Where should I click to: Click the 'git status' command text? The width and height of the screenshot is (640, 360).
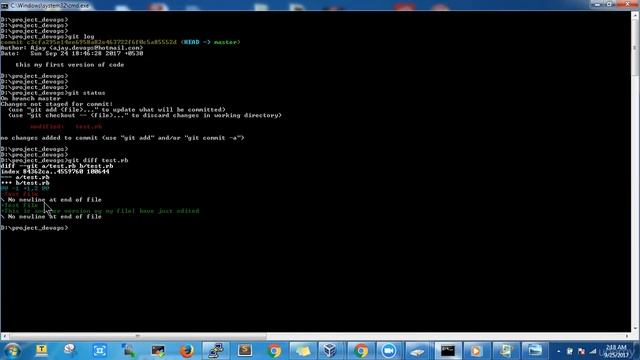(x=87, y=93)
